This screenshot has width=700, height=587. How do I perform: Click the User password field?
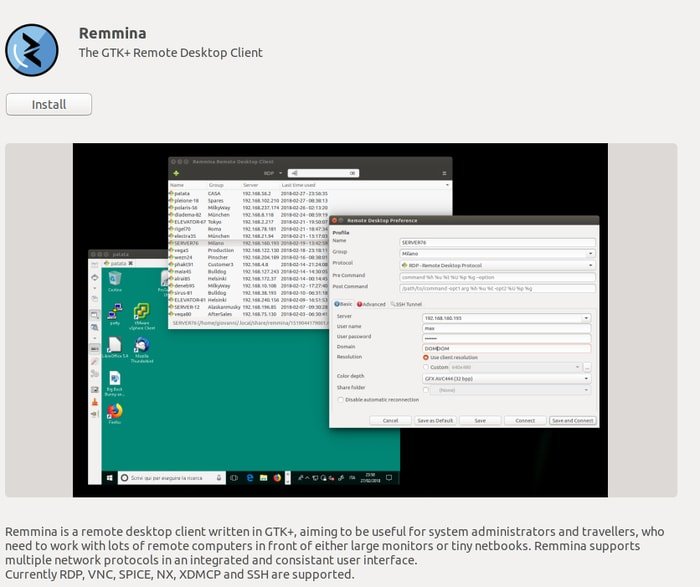click(507, 338)
